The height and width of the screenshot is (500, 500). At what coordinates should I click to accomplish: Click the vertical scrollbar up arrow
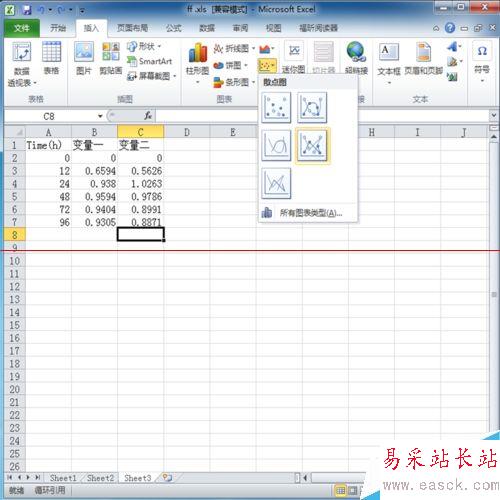(x=494, y=137)
